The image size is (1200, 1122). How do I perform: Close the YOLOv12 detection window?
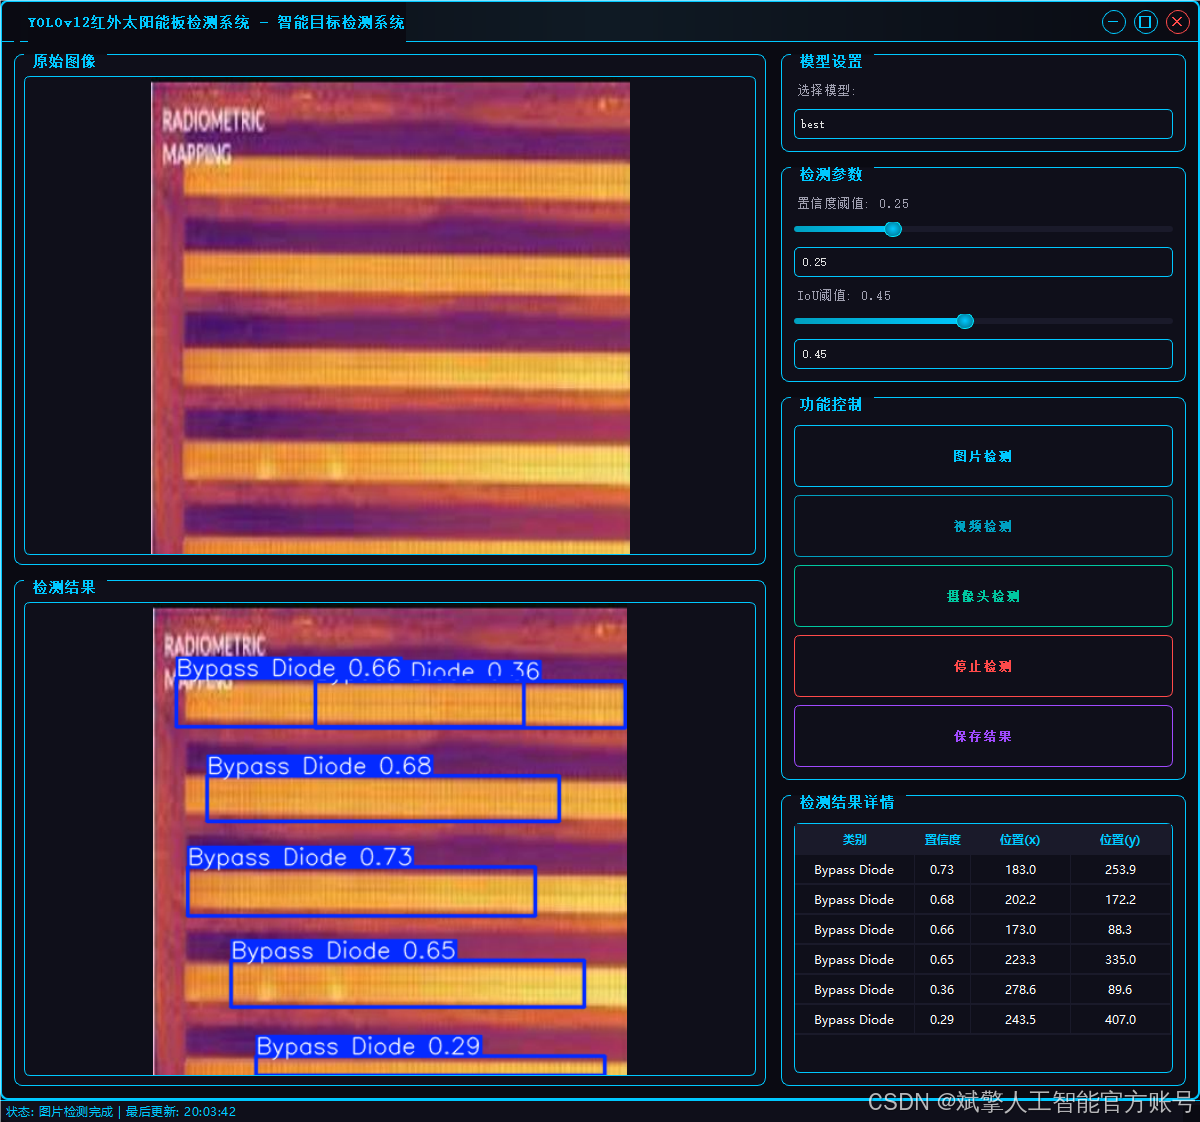(1178, 22)
